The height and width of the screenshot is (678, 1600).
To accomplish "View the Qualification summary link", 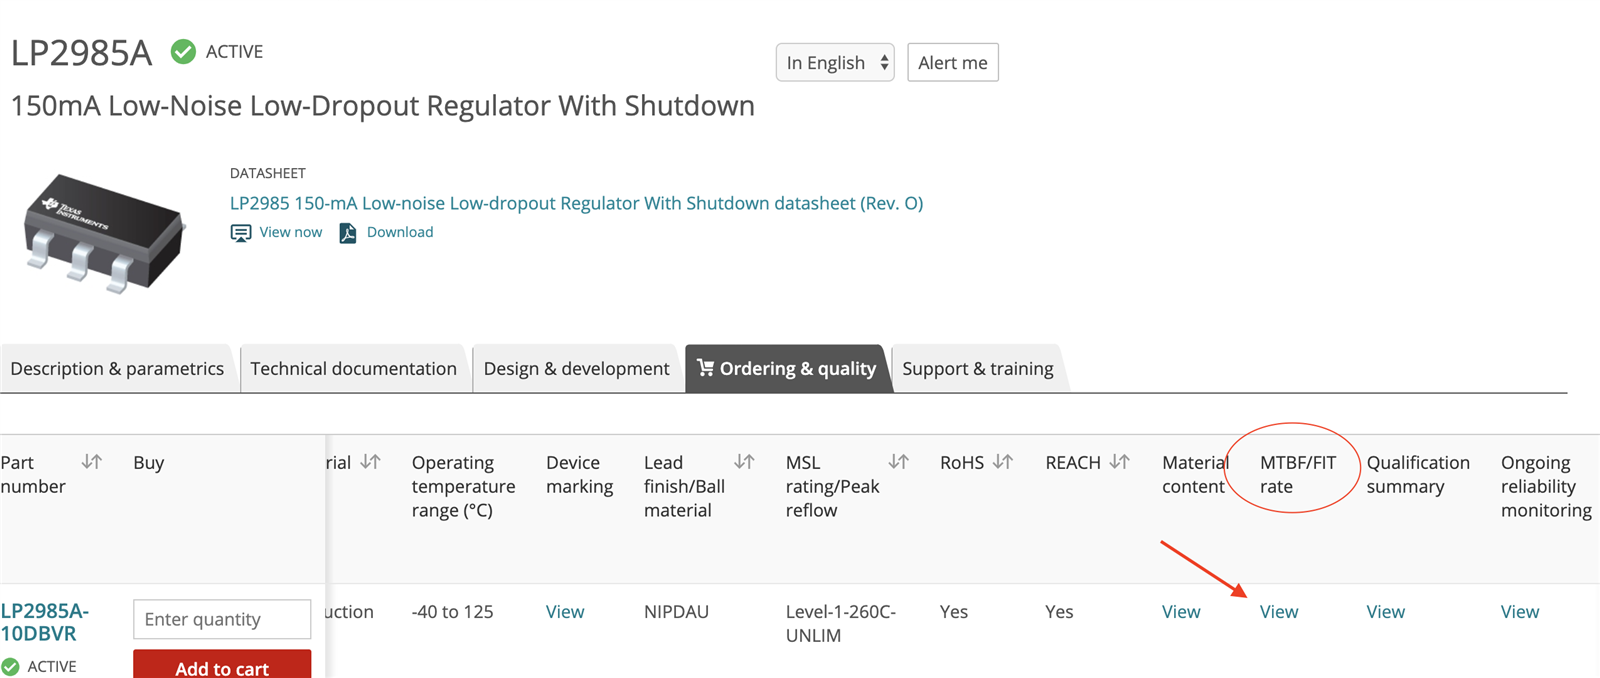I will coord(1385,612).
